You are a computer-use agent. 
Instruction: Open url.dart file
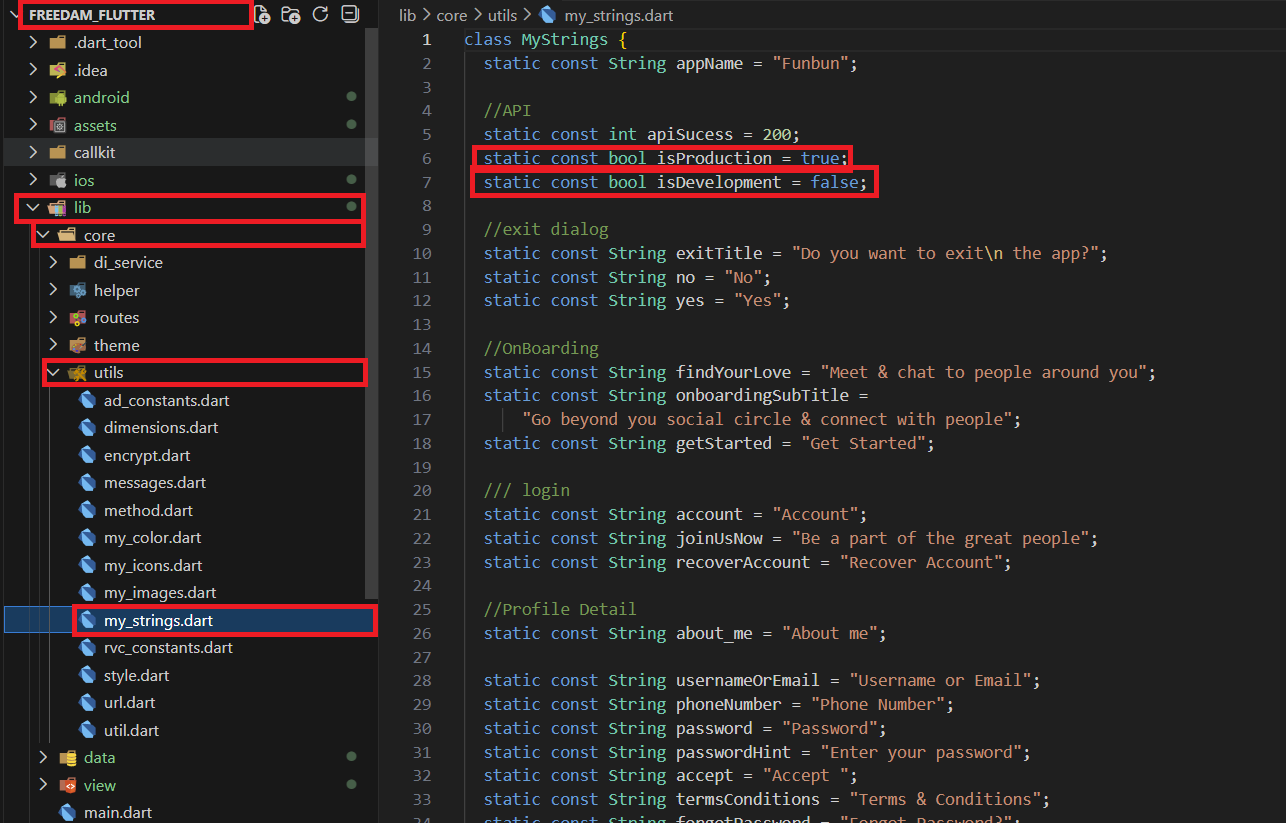click(x=129, y=703)
